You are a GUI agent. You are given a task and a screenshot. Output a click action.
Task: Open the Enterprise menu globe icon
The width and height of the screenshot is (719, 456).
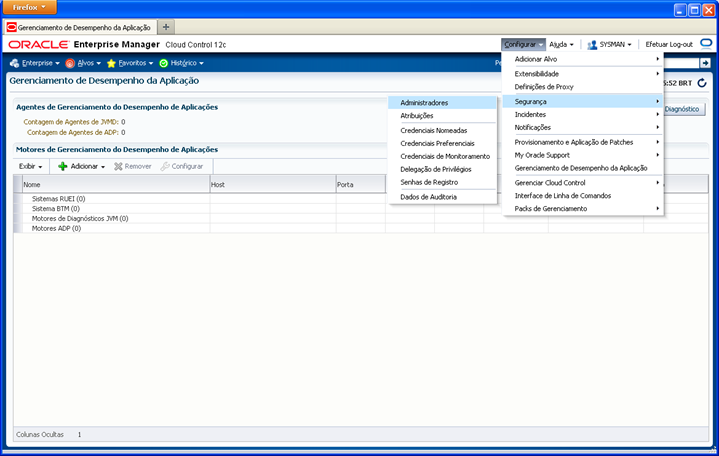pos(14,63)
